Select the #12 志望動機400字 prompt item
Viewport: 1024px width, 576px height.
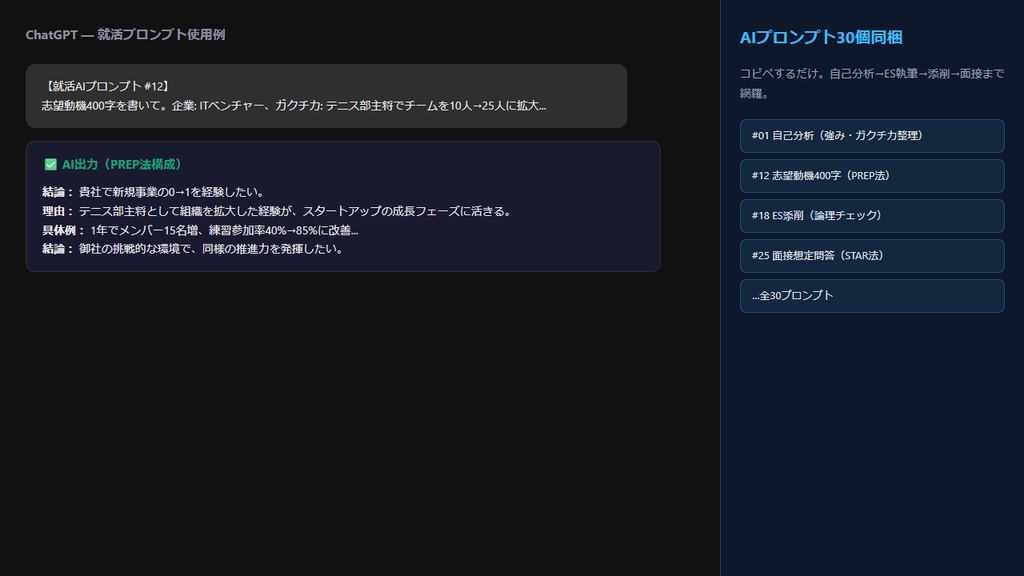point(872,176)
